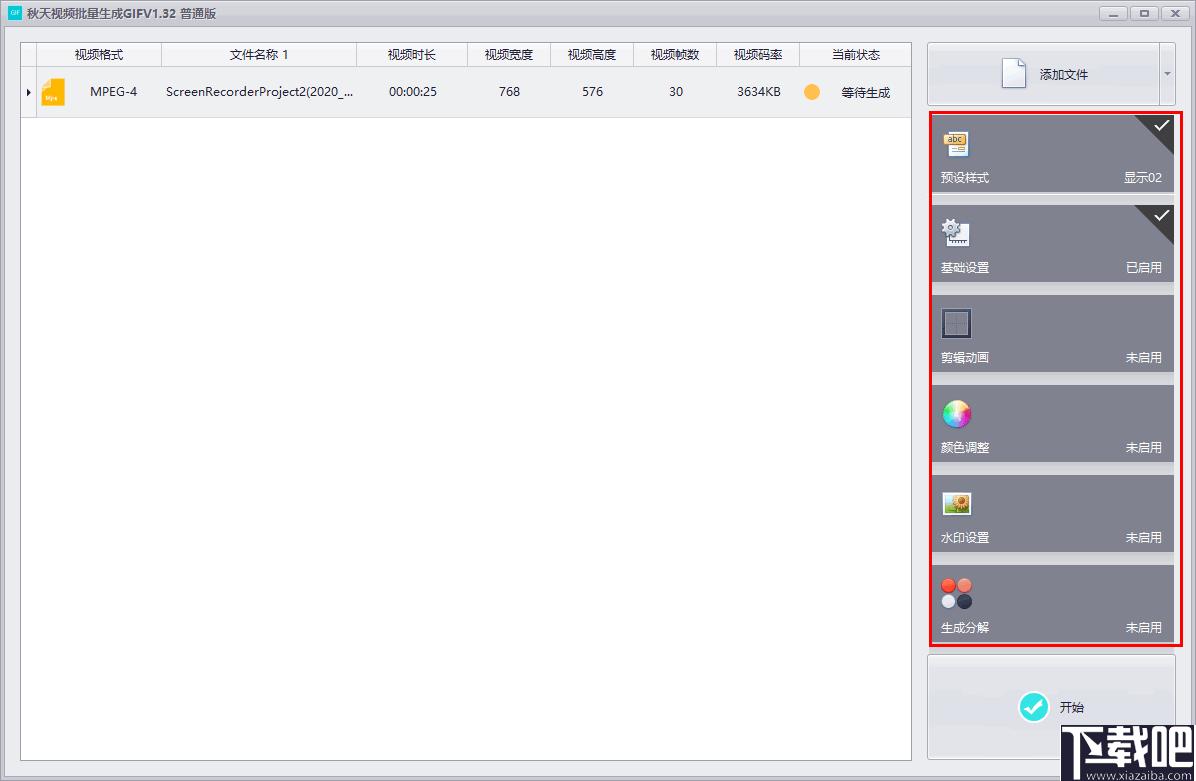
Task: Sort by 视频时长 column header
Action: (412, 55)
